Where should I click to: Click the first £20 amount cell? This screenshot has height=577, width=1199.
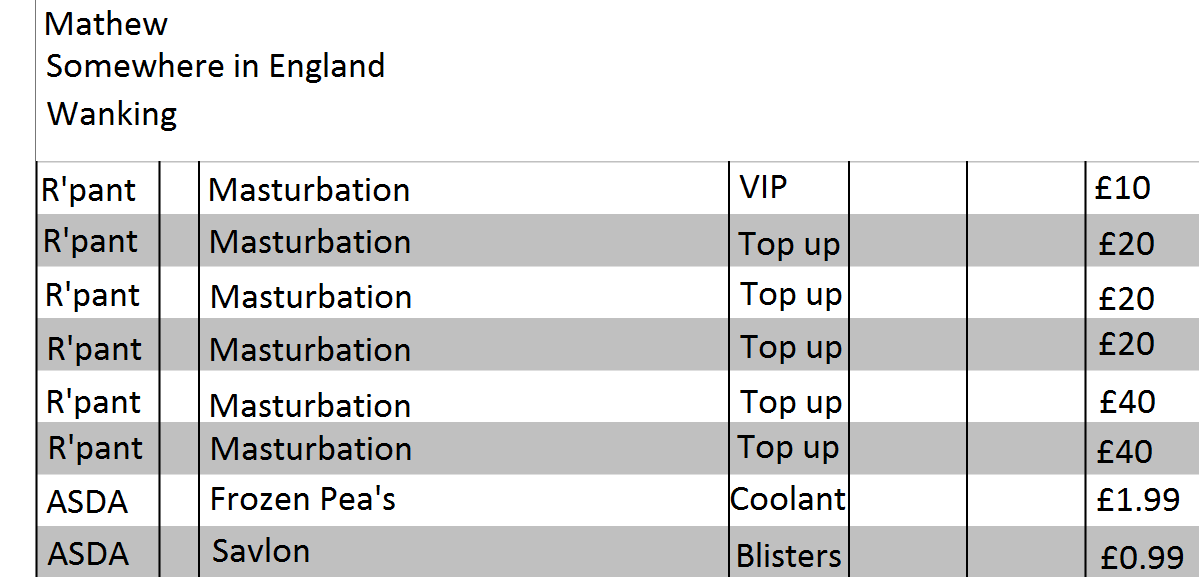coord(1142,241)
